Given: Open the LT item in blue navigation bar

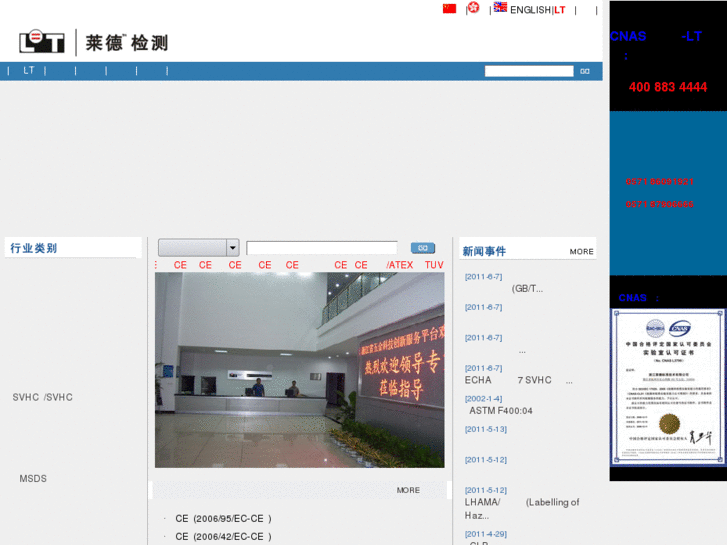Looking at the screenshot, I should point(29,71).
